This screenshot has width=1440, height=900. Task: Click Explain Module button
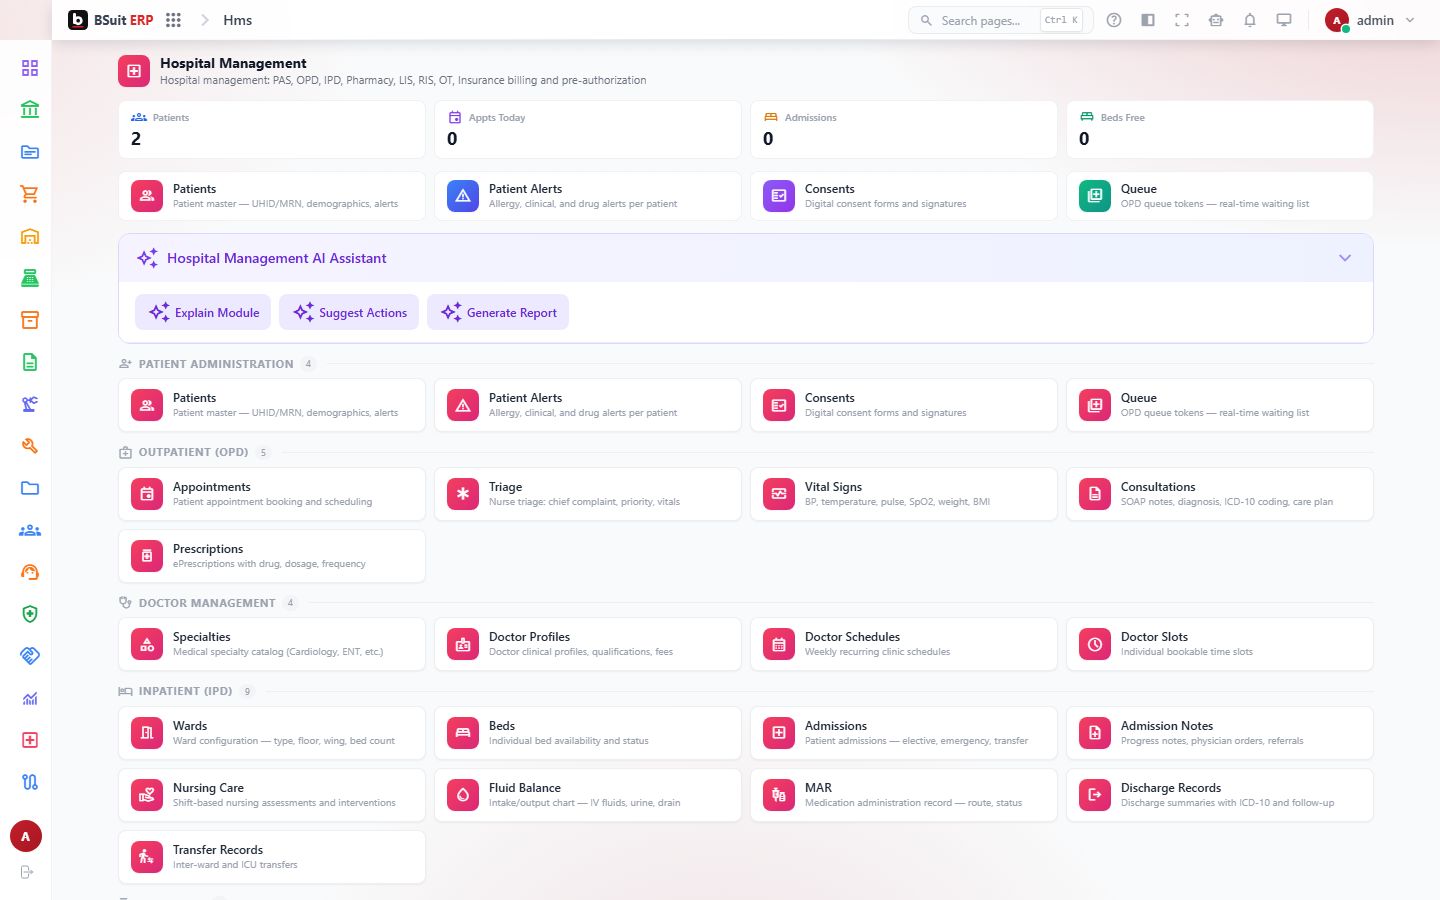coord(203,312)
